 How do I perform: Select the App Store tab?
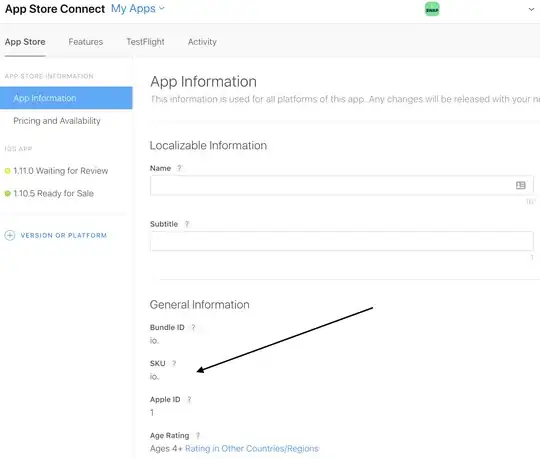point(25,42)
